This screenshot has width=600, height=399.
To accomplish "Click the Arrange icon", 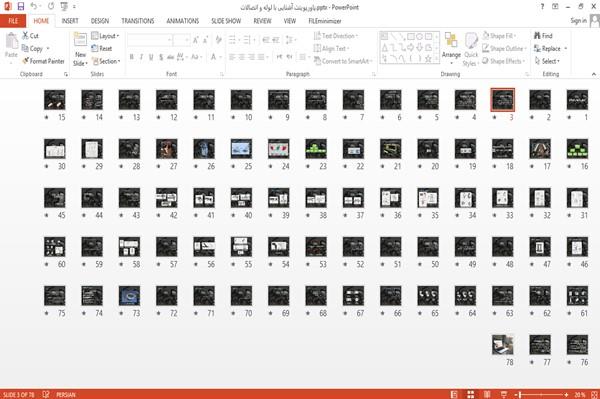I will point(451,40).
